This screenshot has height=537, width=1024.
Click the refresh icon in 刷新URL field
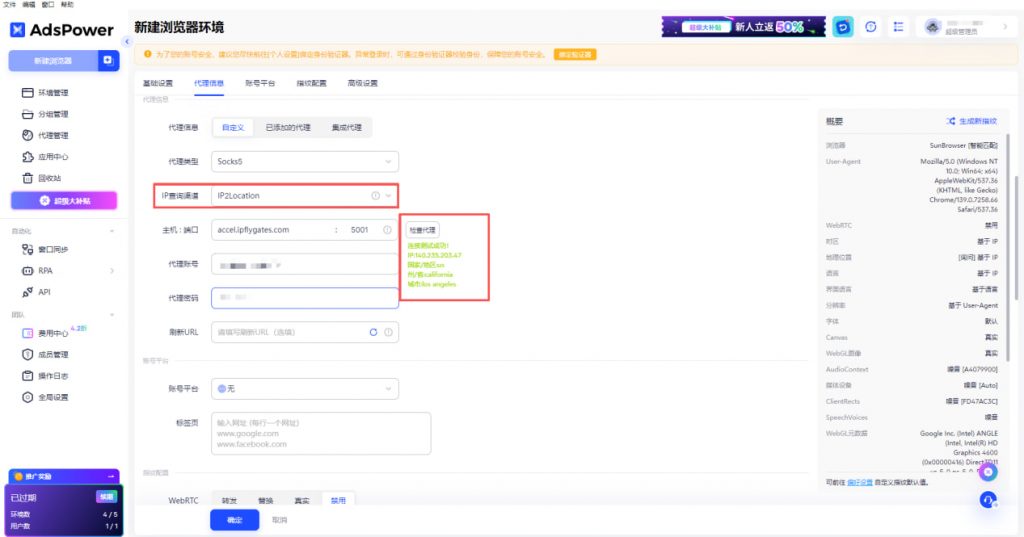pyautogui.click(x=373, y=332)
